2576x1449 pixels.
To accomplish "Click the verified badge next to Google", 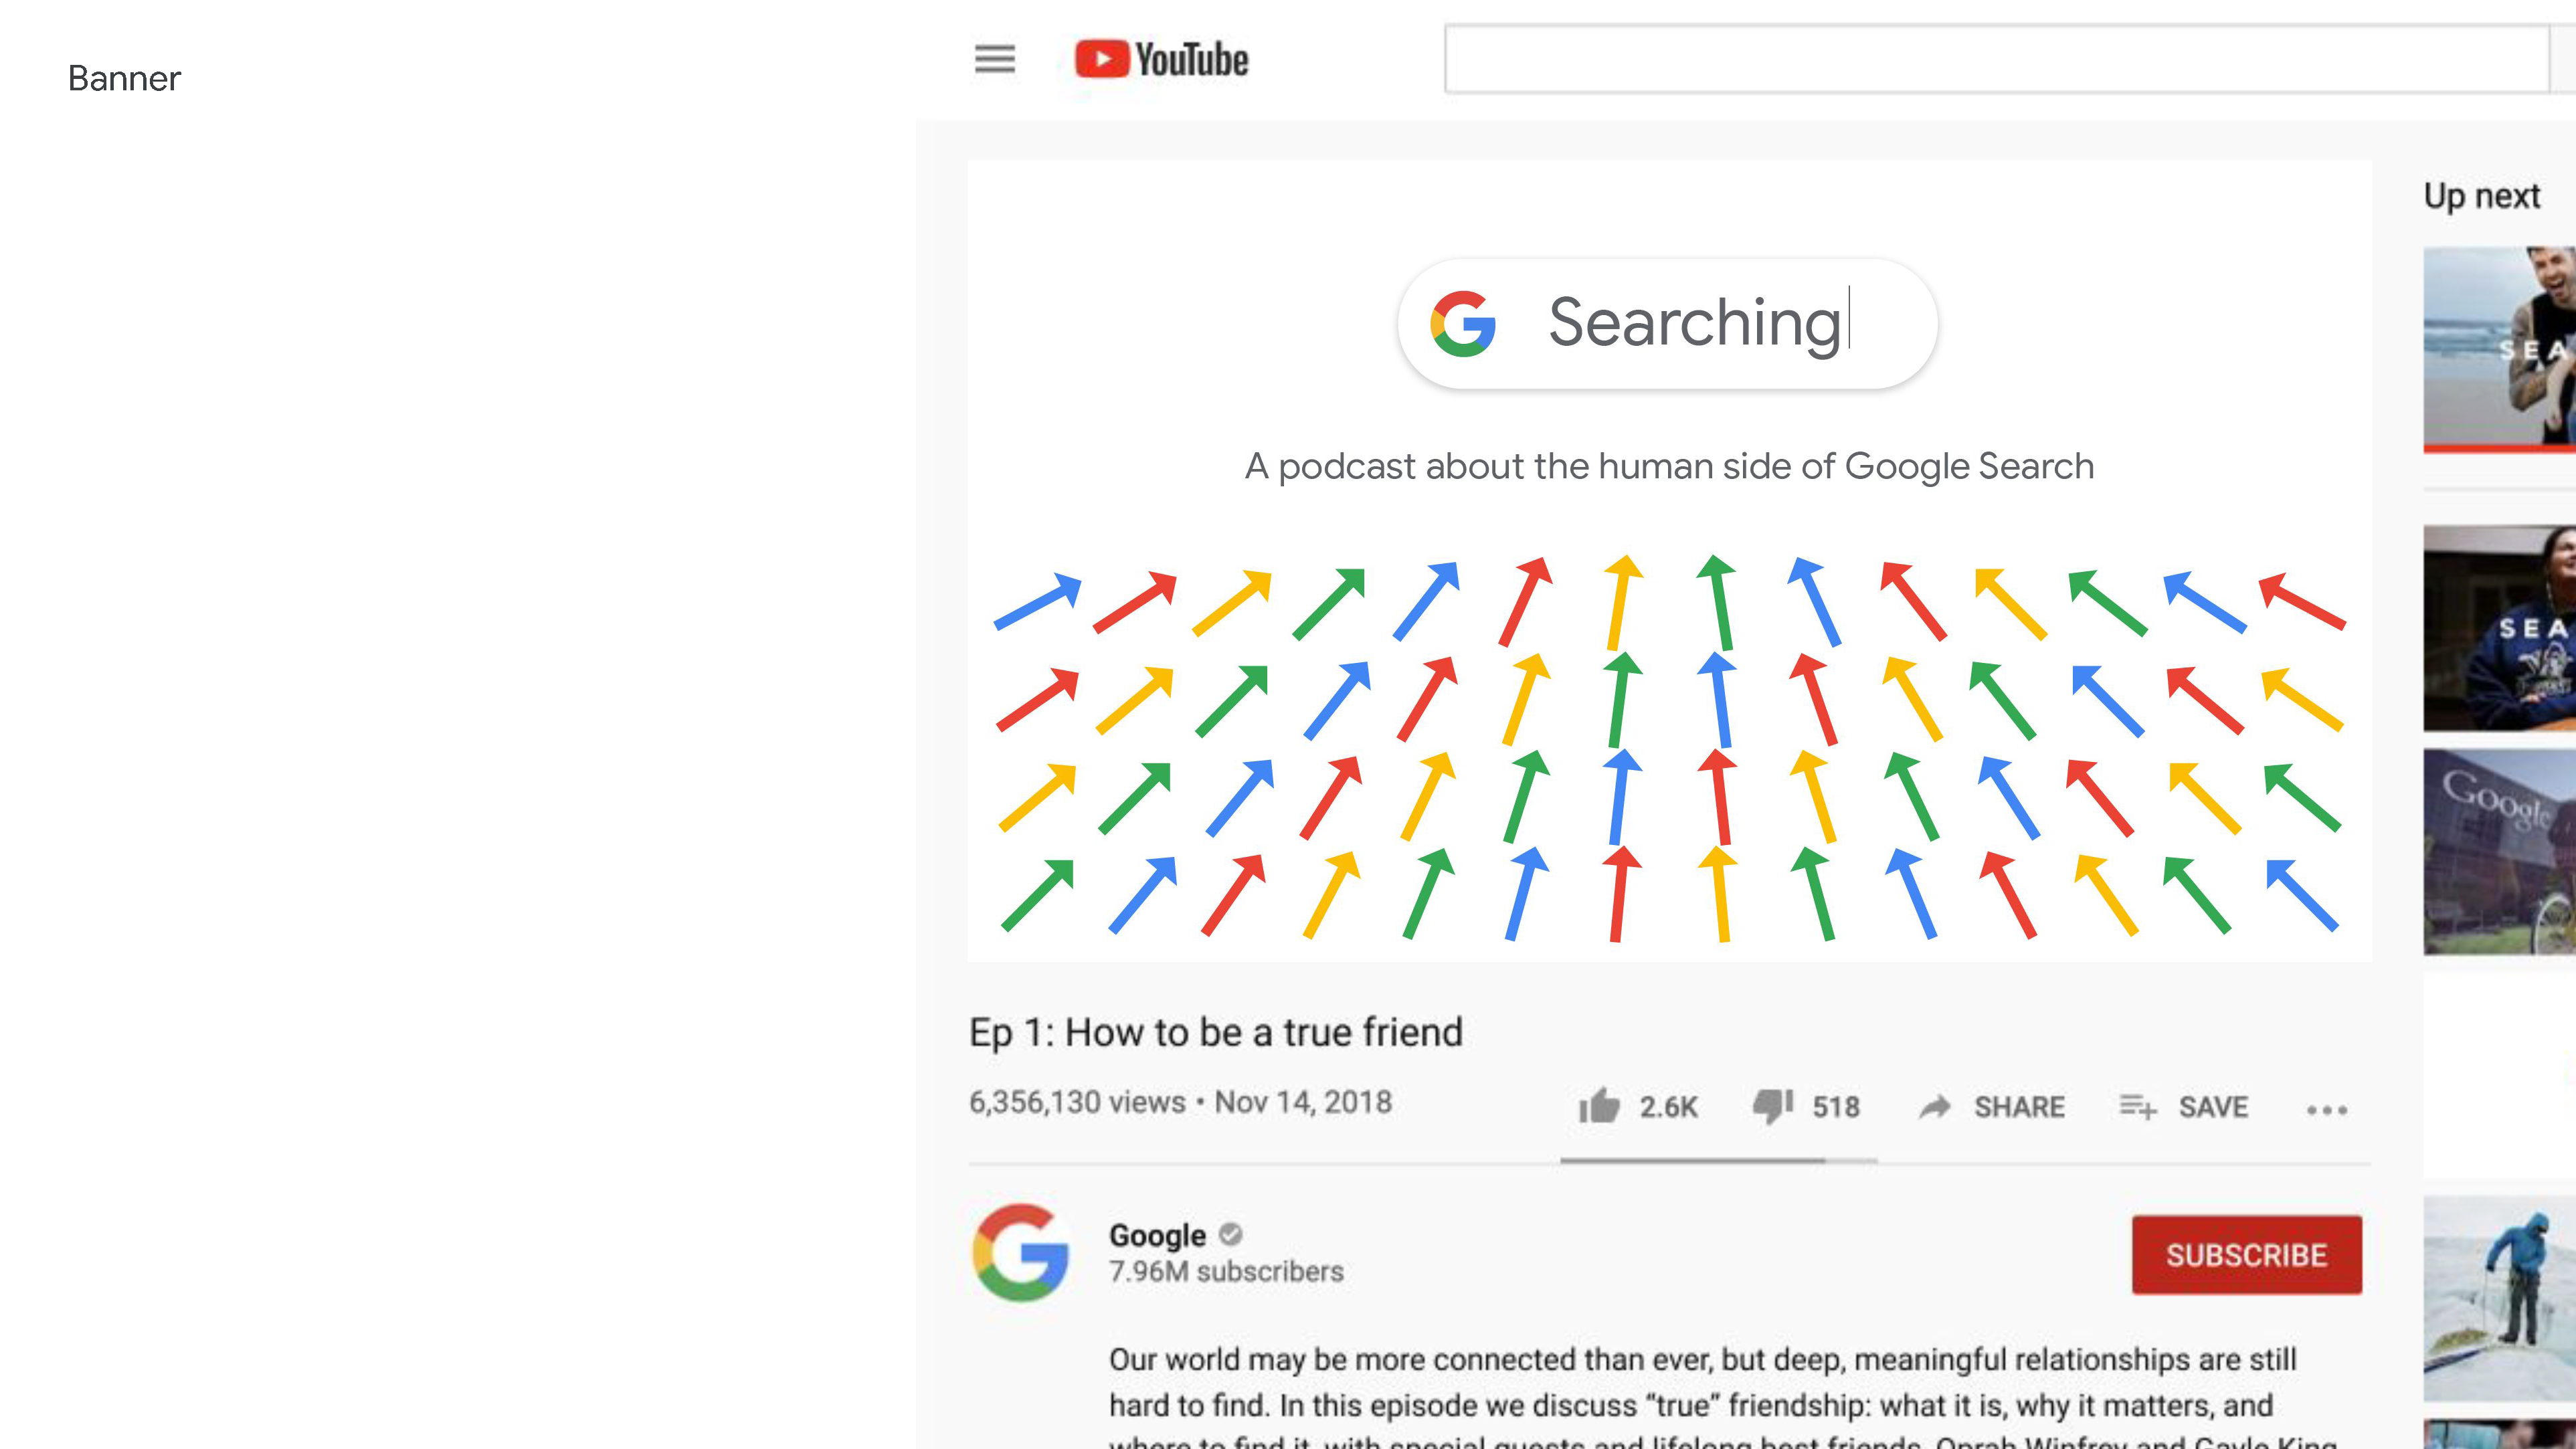I will point(1231,1235).
